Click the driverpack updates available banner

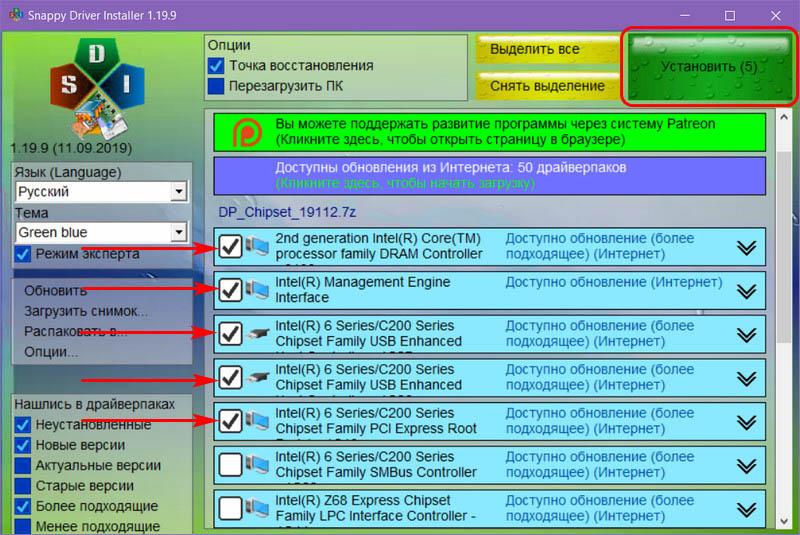pos(490,175)
